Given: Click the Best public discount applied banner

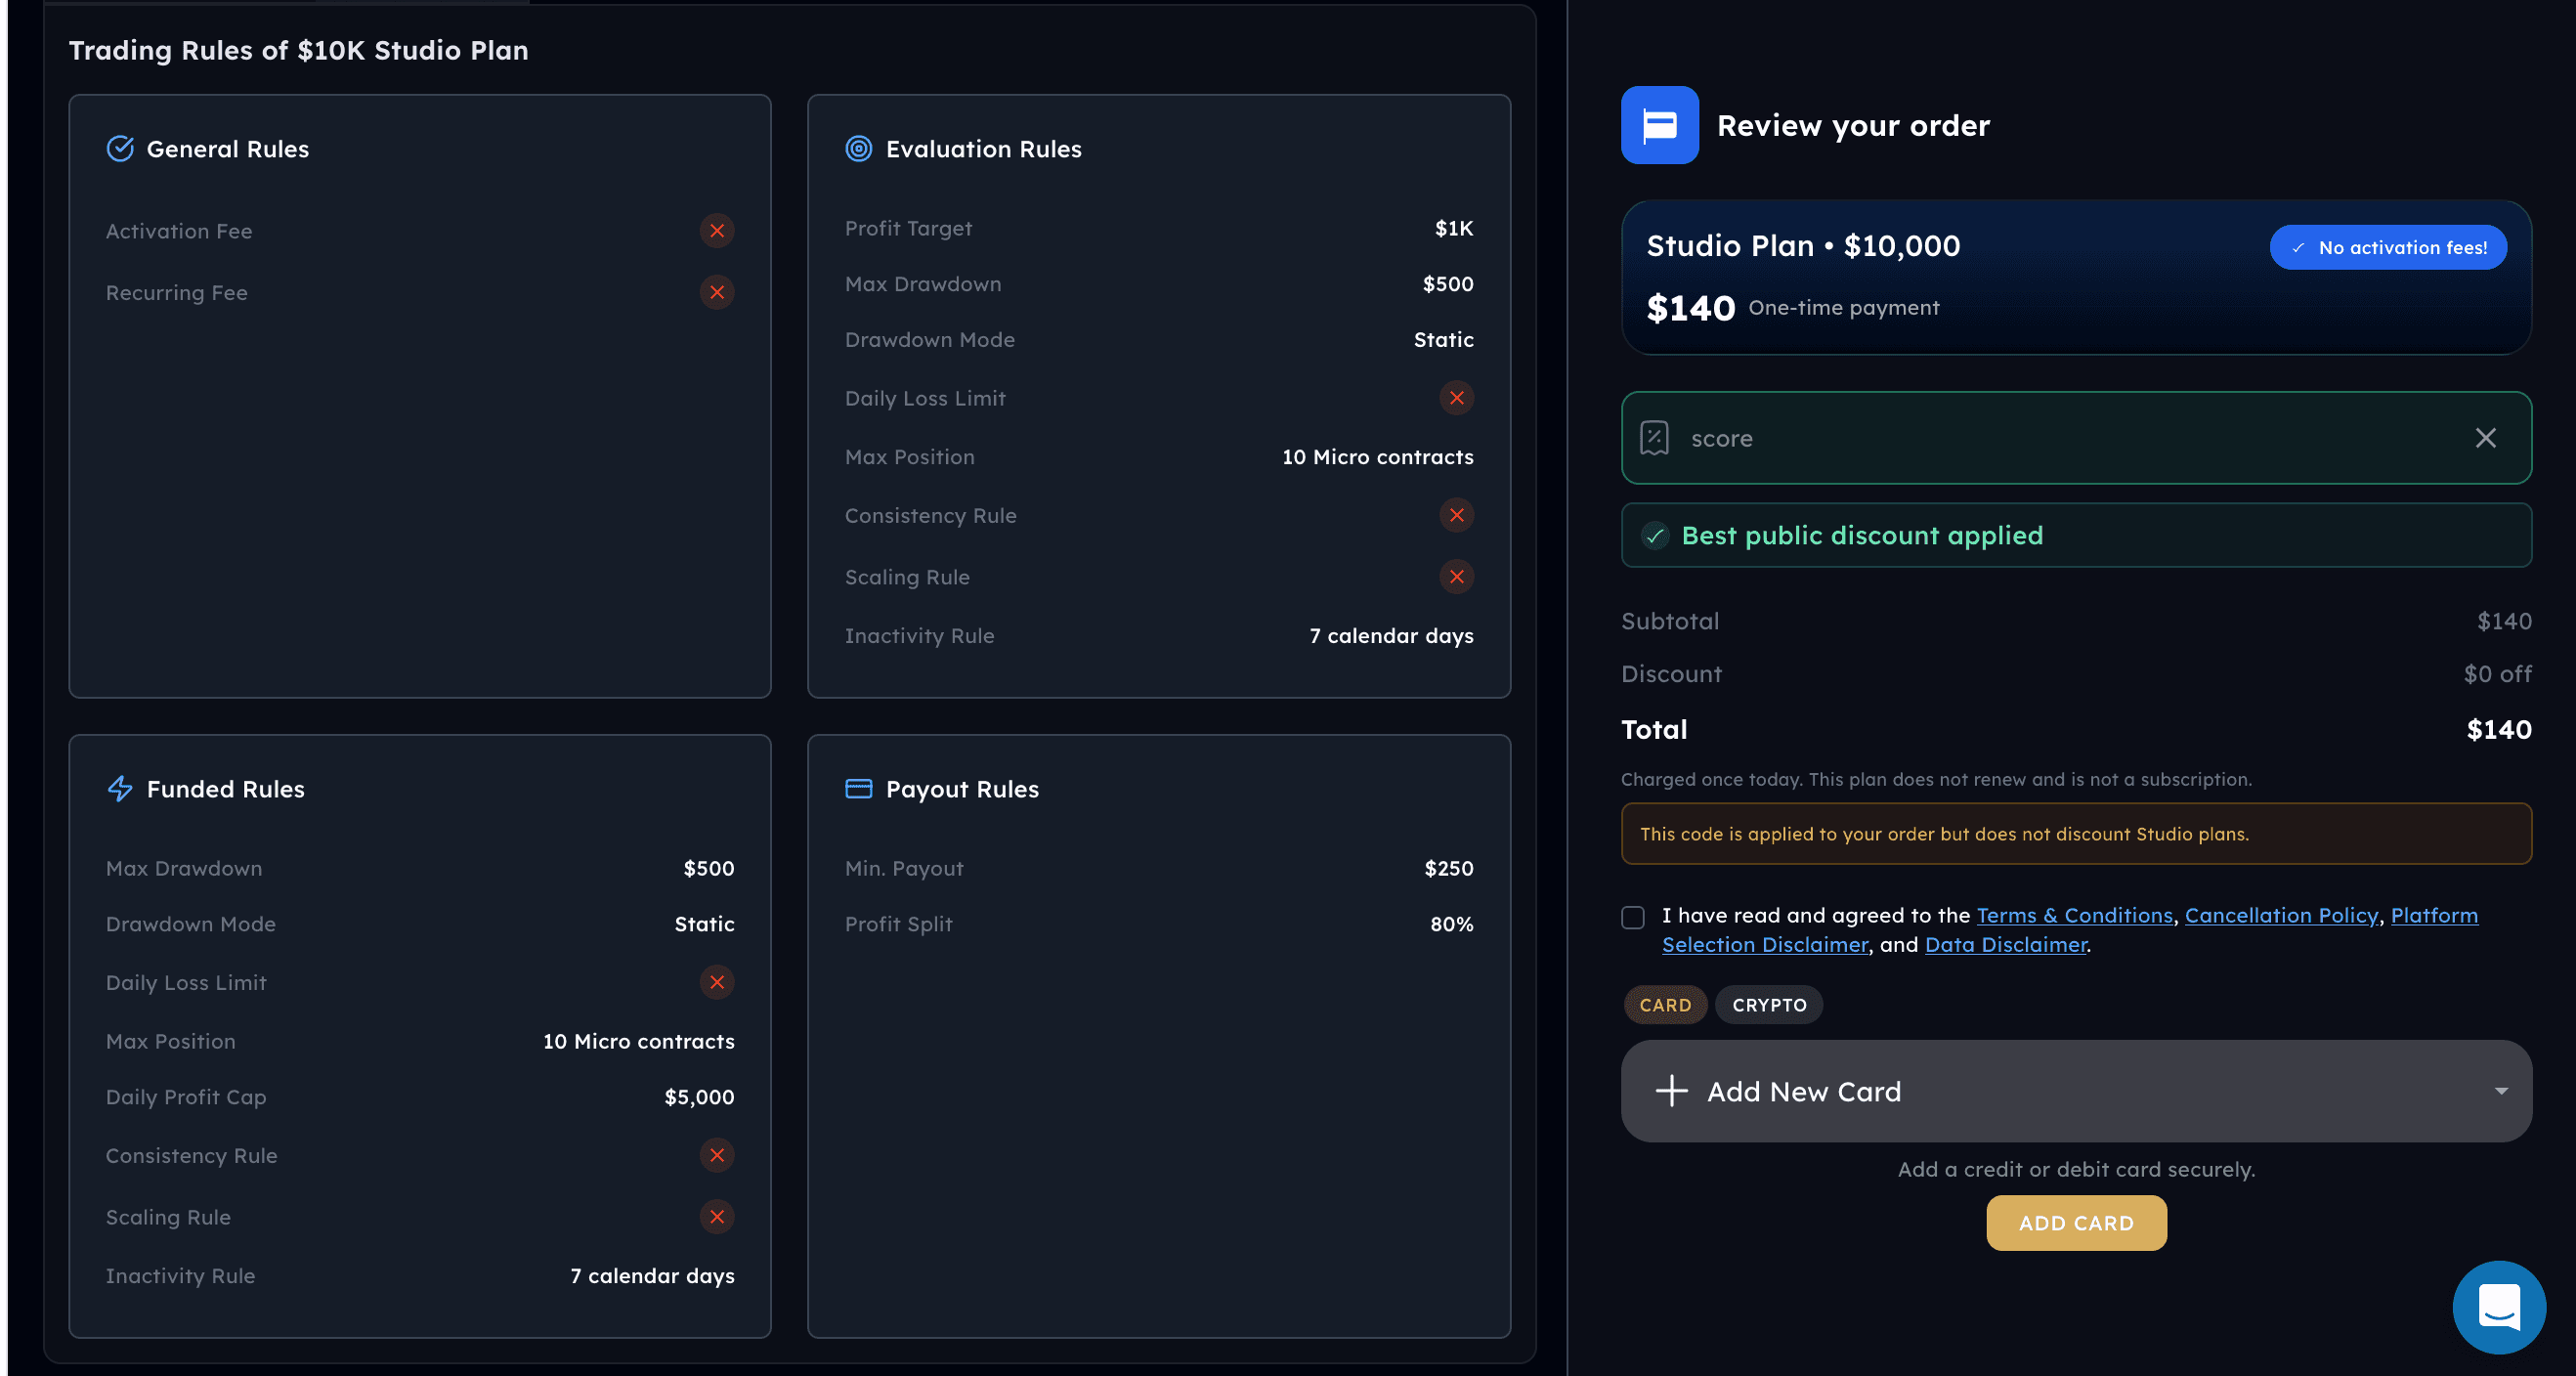Looking at the screenshot, I should (x=2076, y=536).
